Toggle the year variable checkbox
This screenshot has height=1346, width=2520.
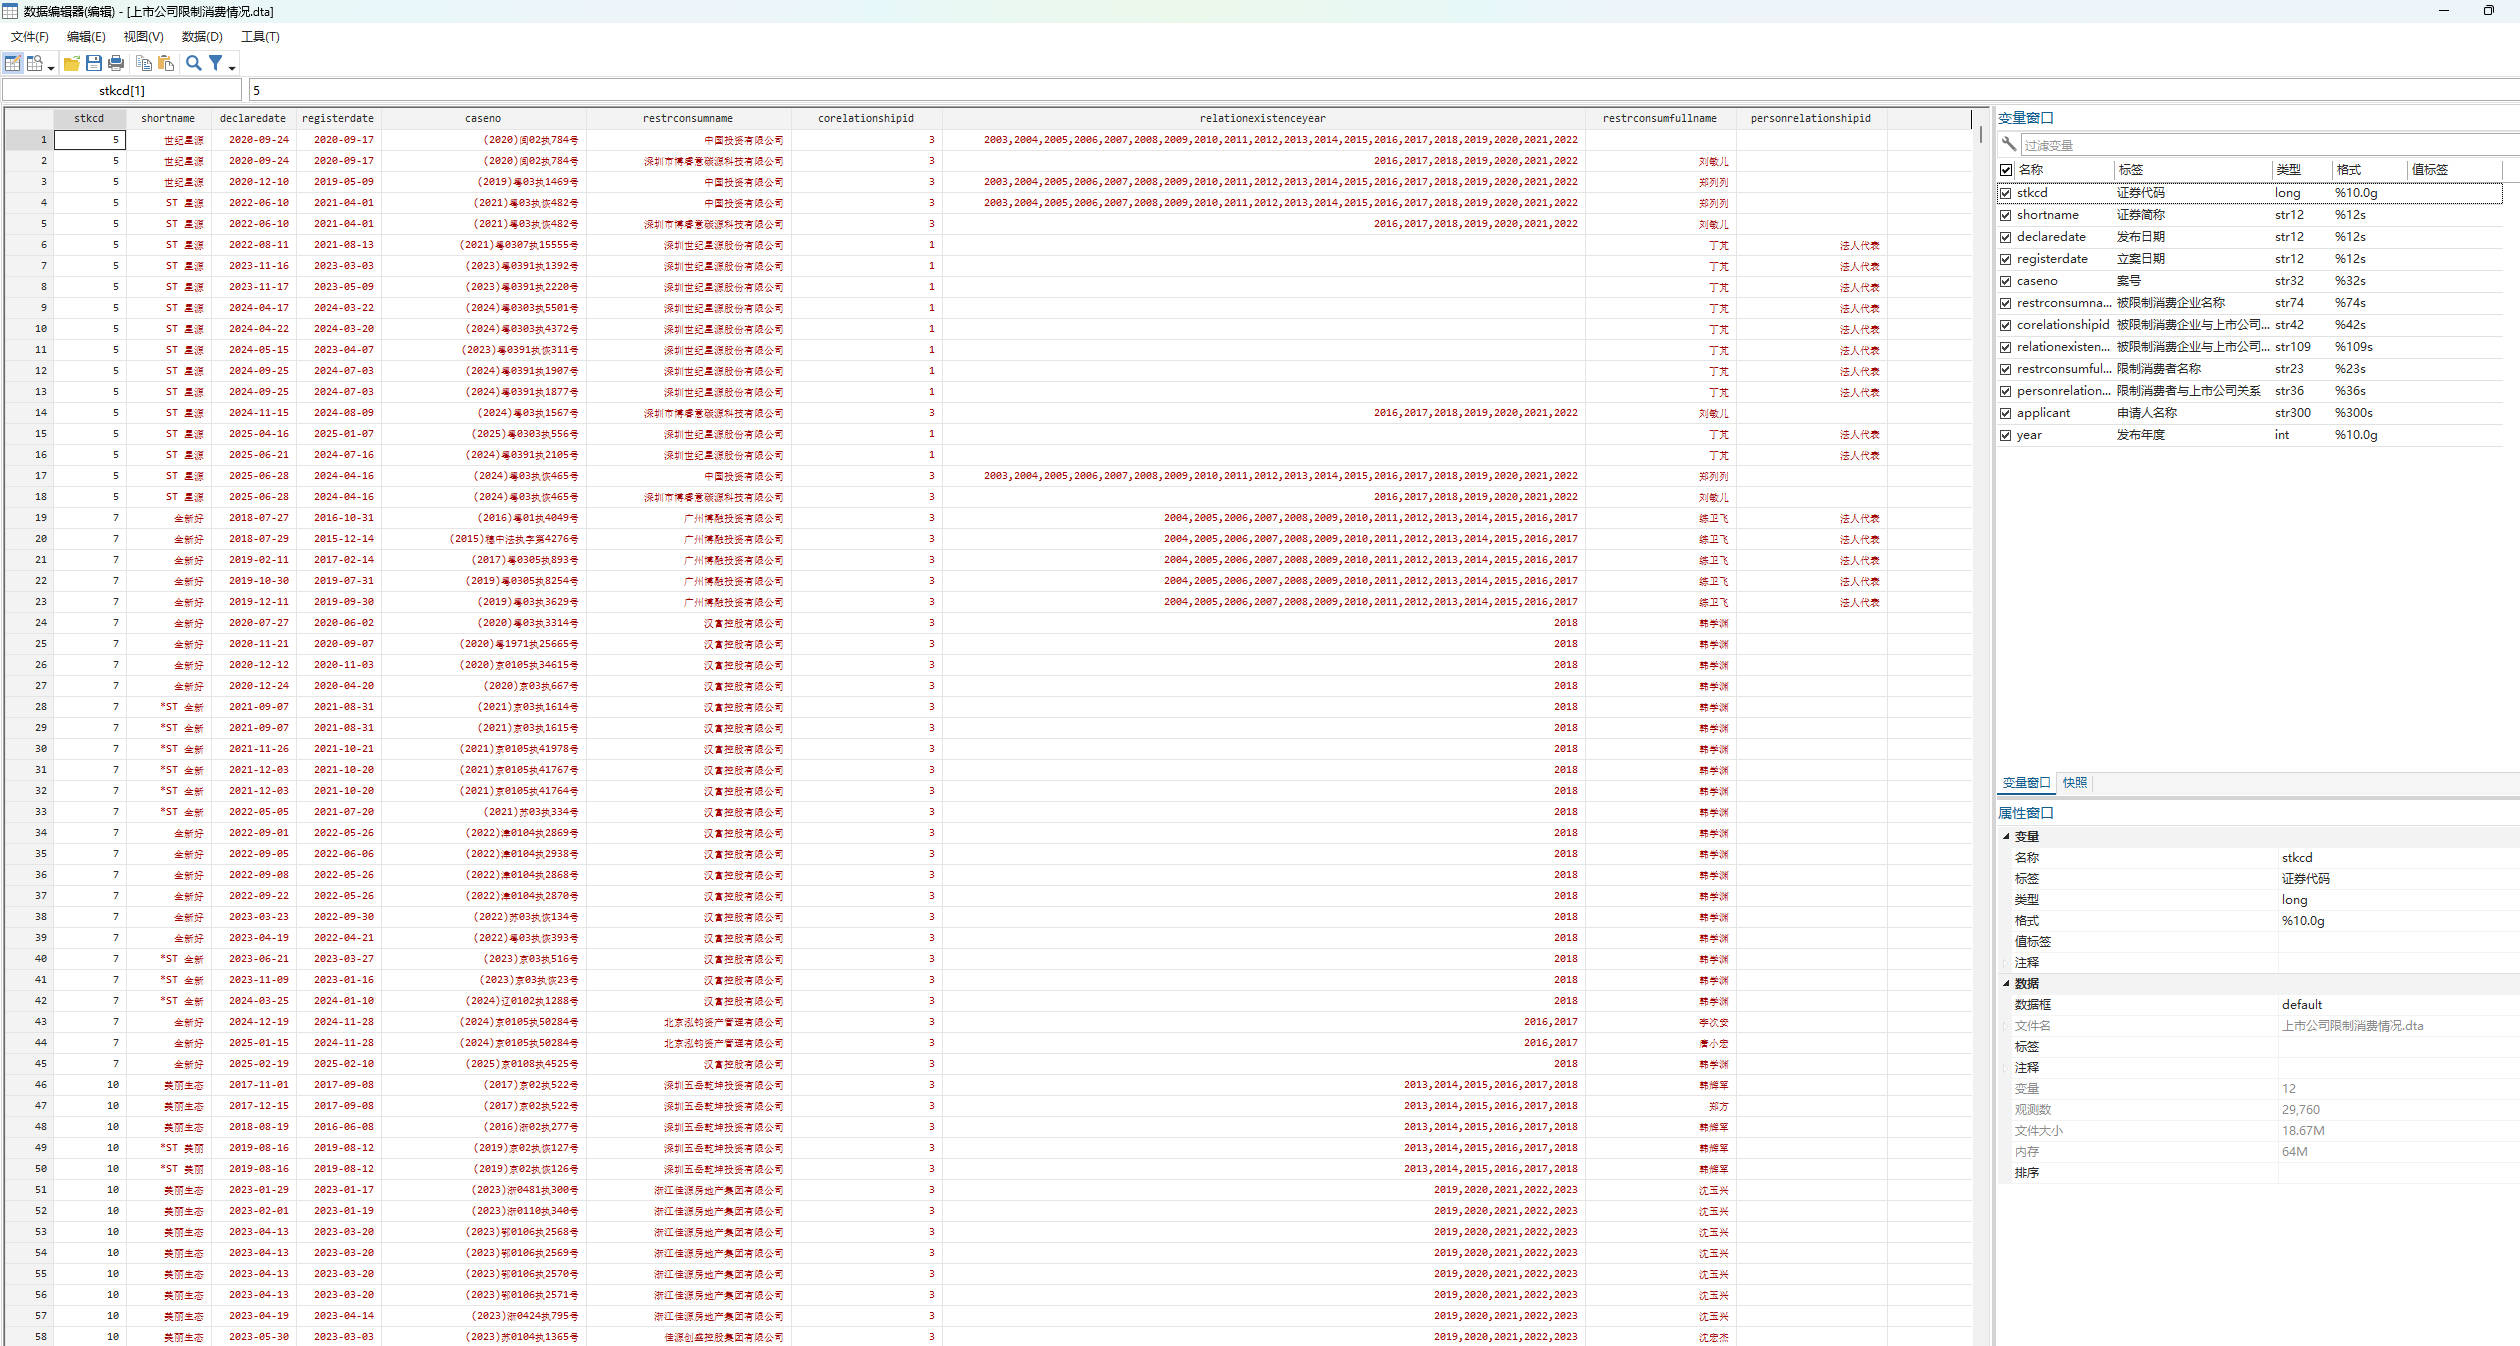coord(2005,435)
